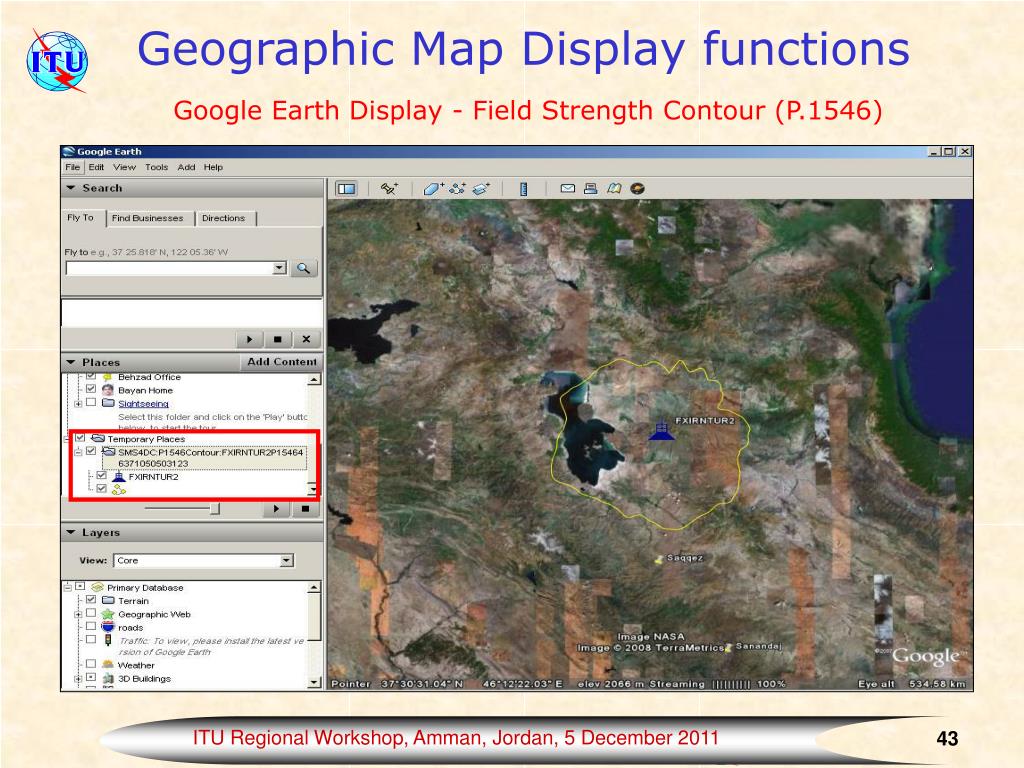Uncheck the FXIRNTUR2 placemark checkbox

point(101,476)
